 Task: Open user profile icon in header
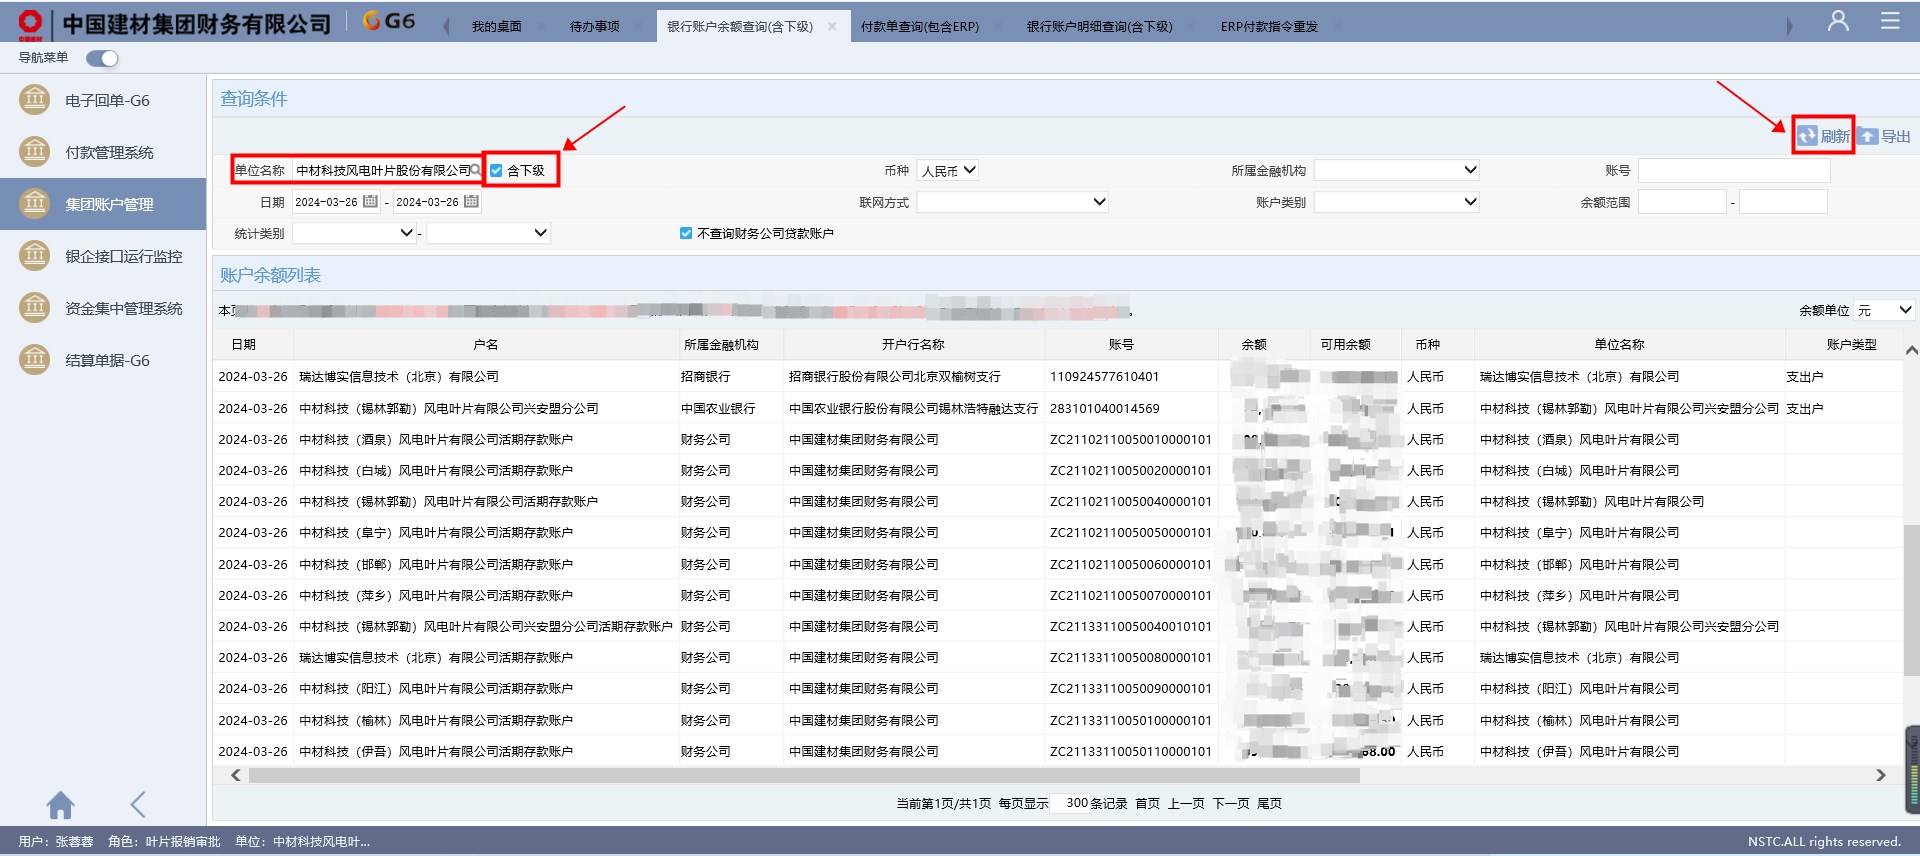[1838, 21]
